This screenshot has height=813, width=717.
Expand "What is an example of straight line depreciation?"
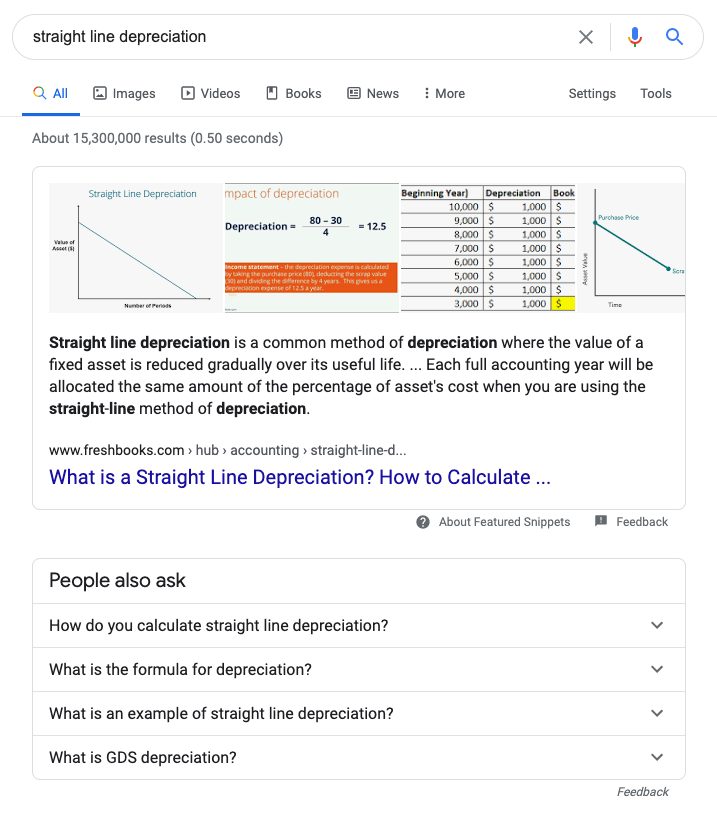pos(358,714)
